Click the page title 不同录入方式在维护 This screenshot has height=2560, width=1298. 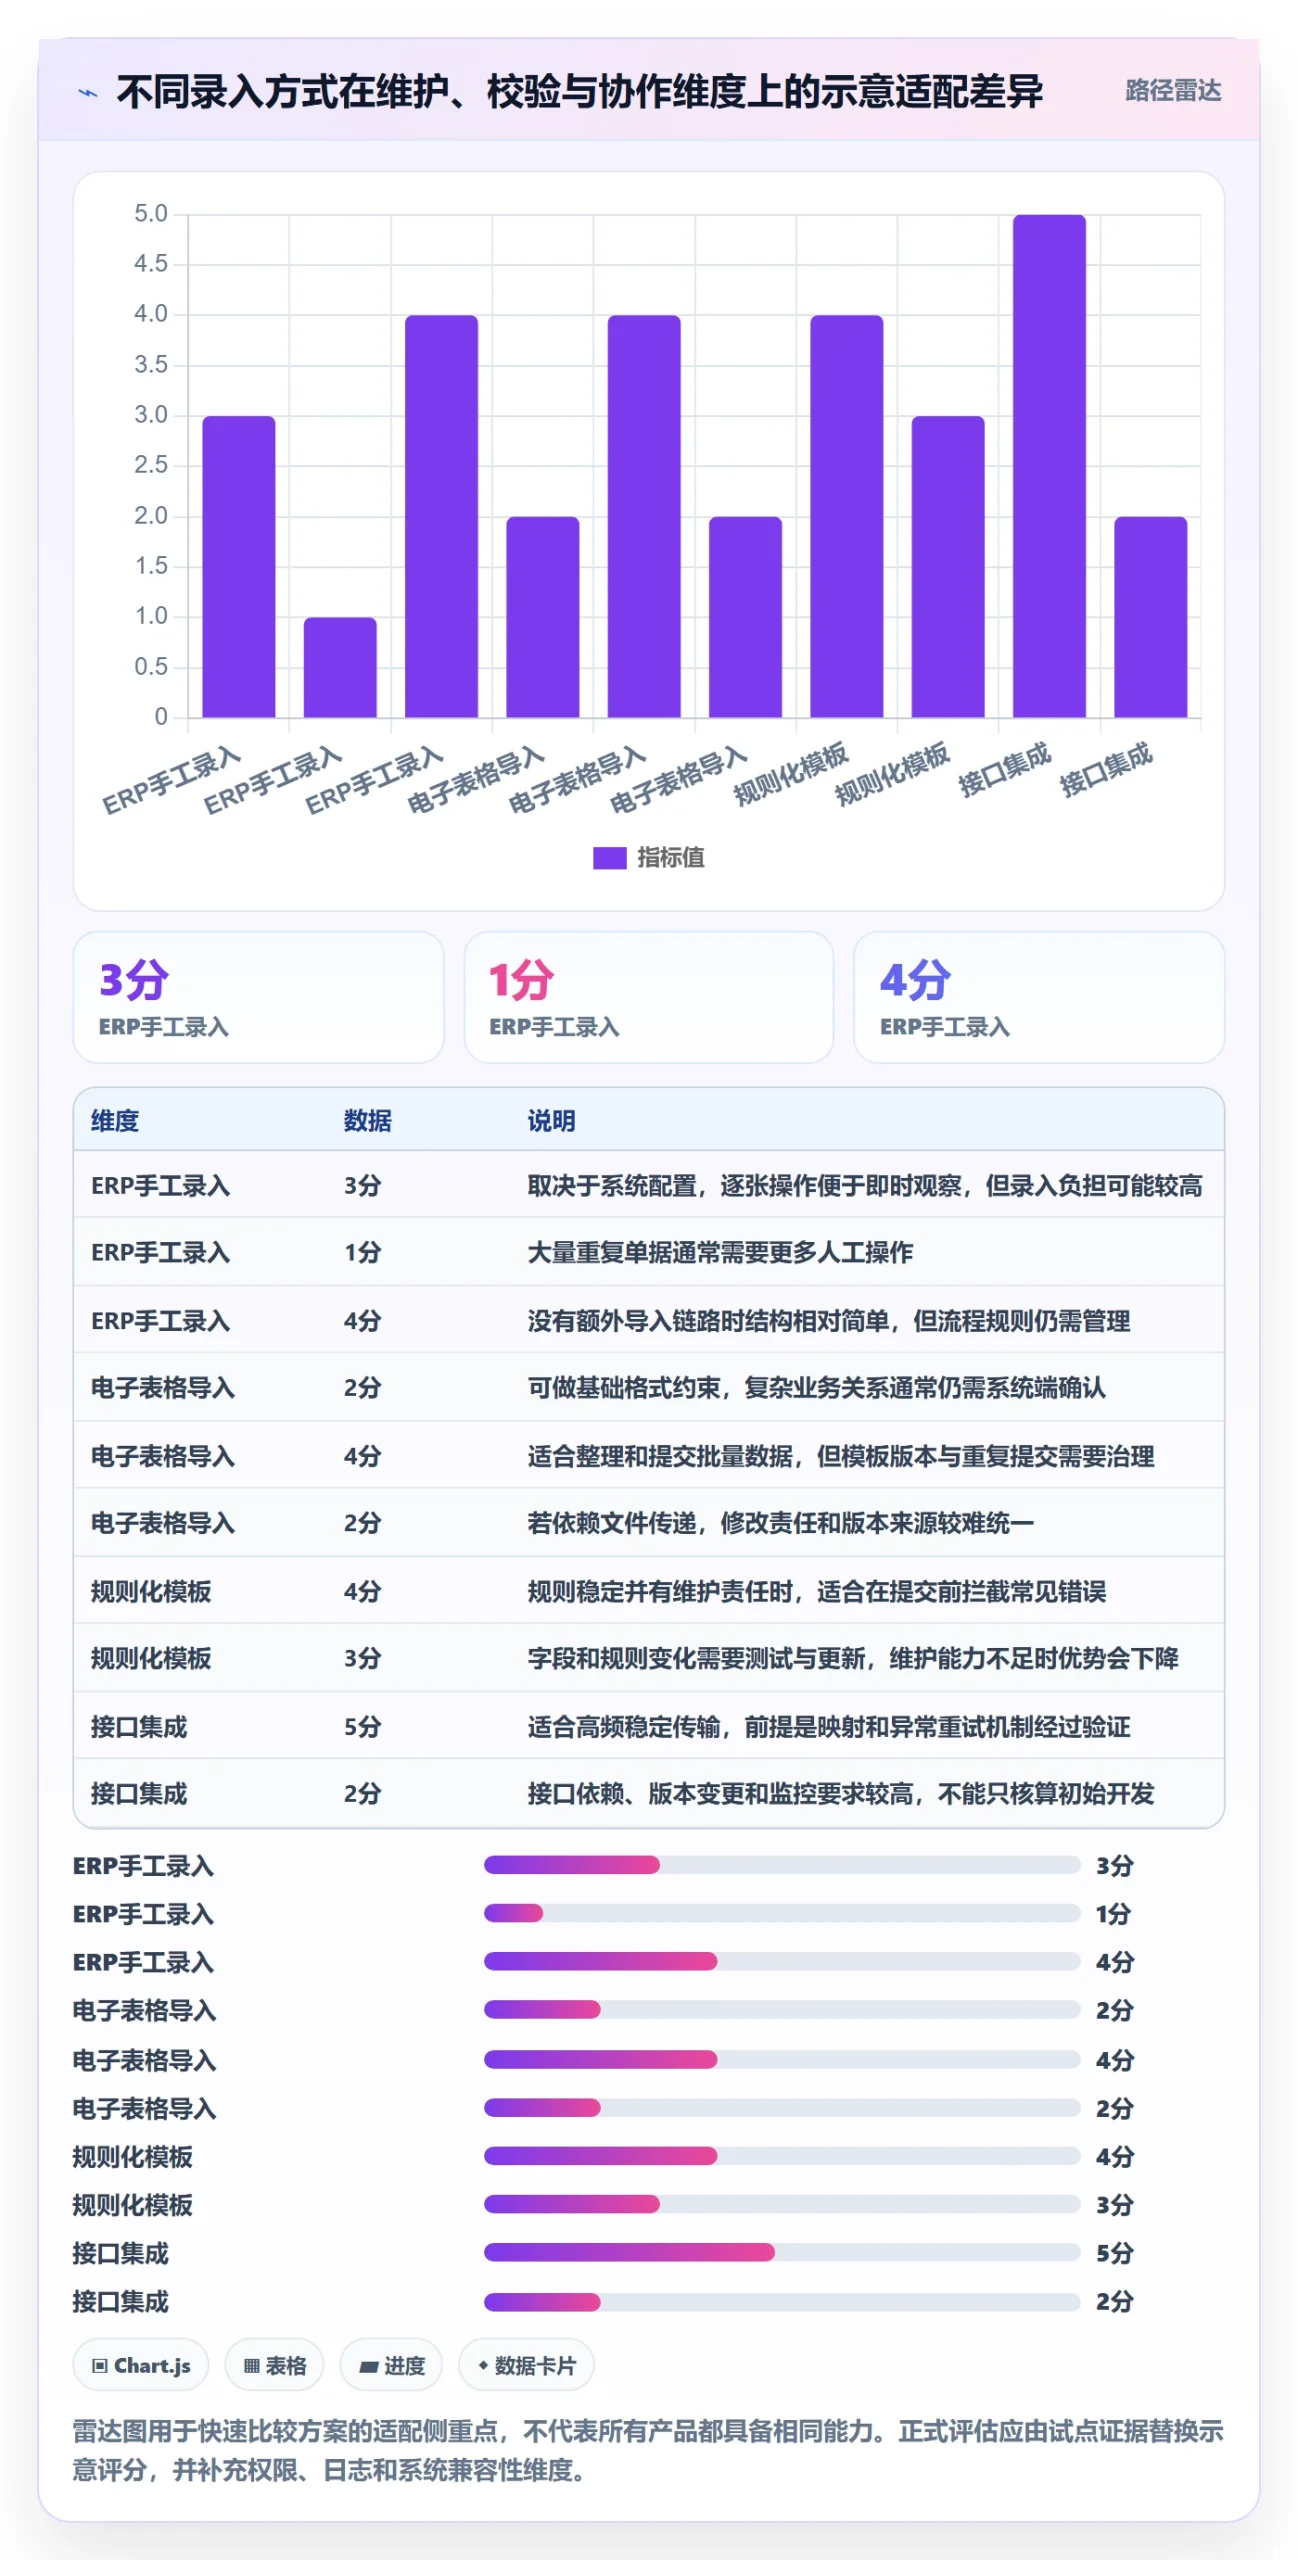point(580,91)
